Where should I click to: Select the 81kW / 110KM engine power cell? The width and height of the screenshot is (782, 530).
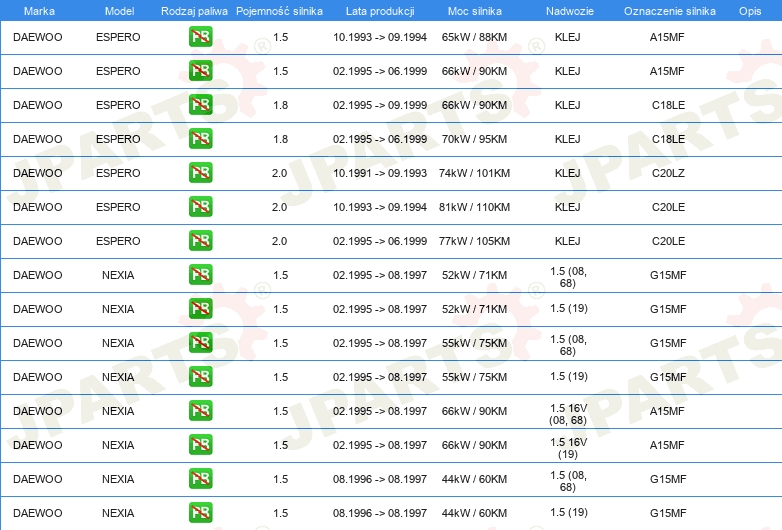[474, 207]
